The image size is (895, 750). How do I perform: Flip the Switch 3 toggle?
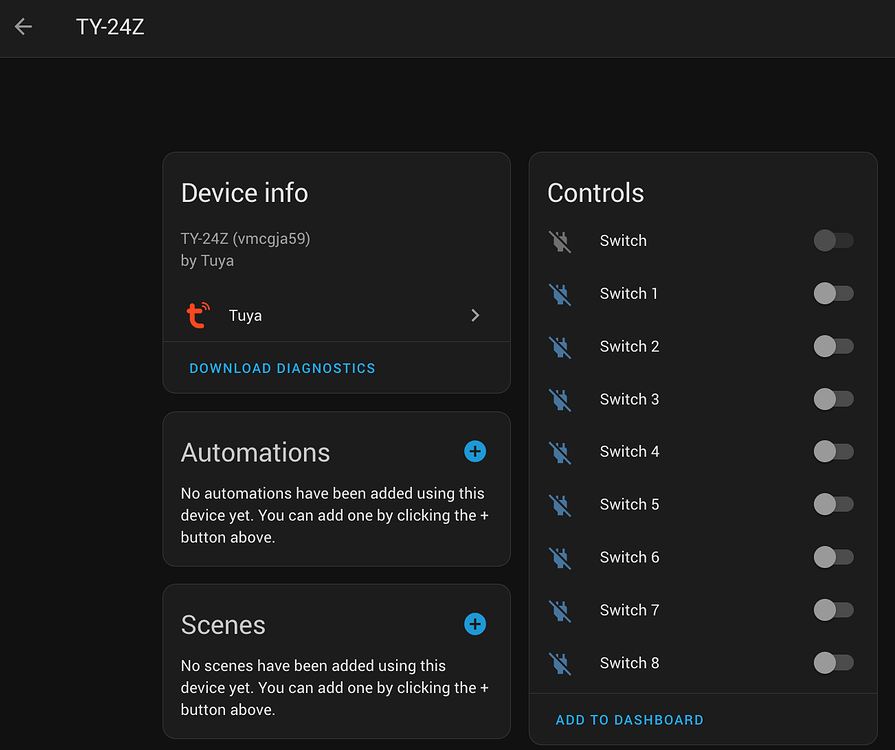click(x=833, y=399)
